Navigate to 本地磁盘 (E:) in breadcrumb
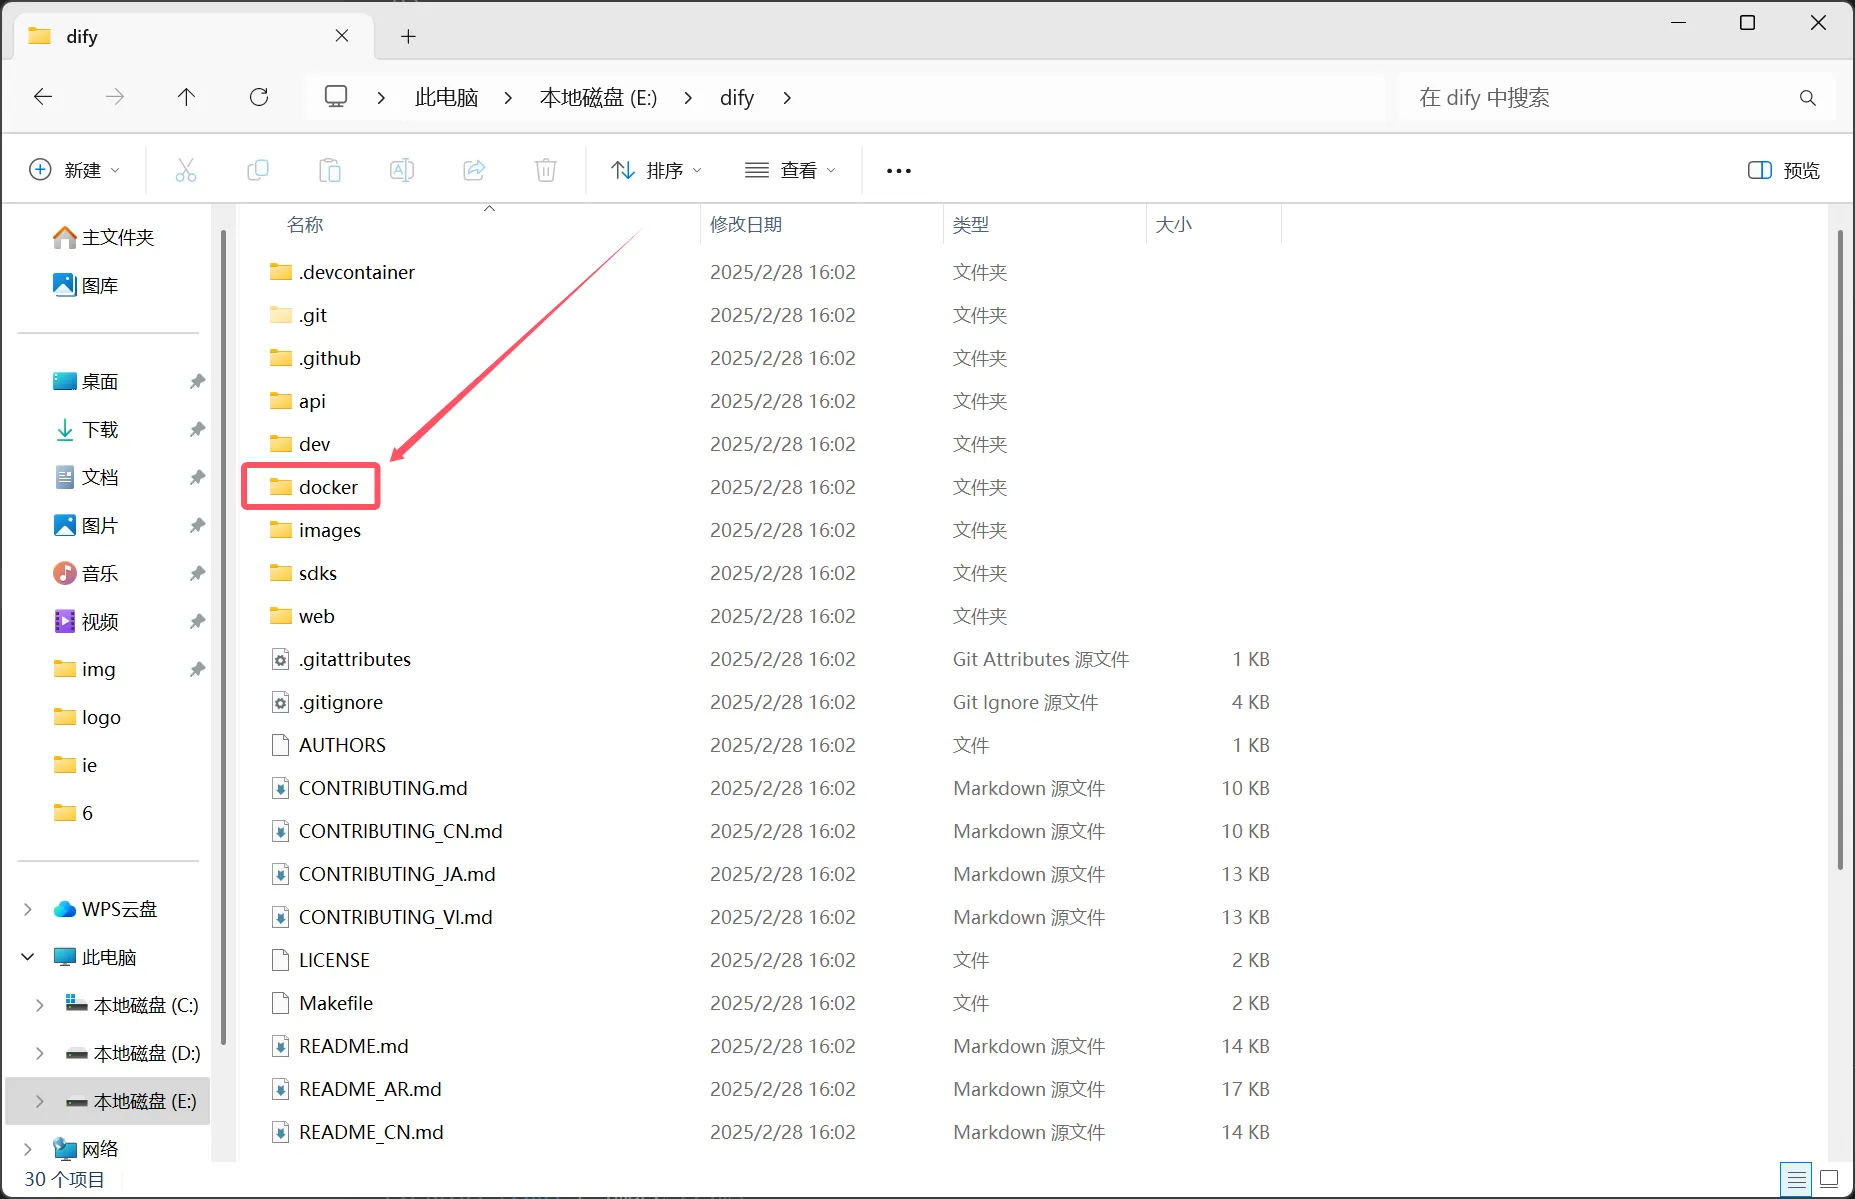Image resolution: width=1855 pixels, height=1199 pixels. point(598,97)
